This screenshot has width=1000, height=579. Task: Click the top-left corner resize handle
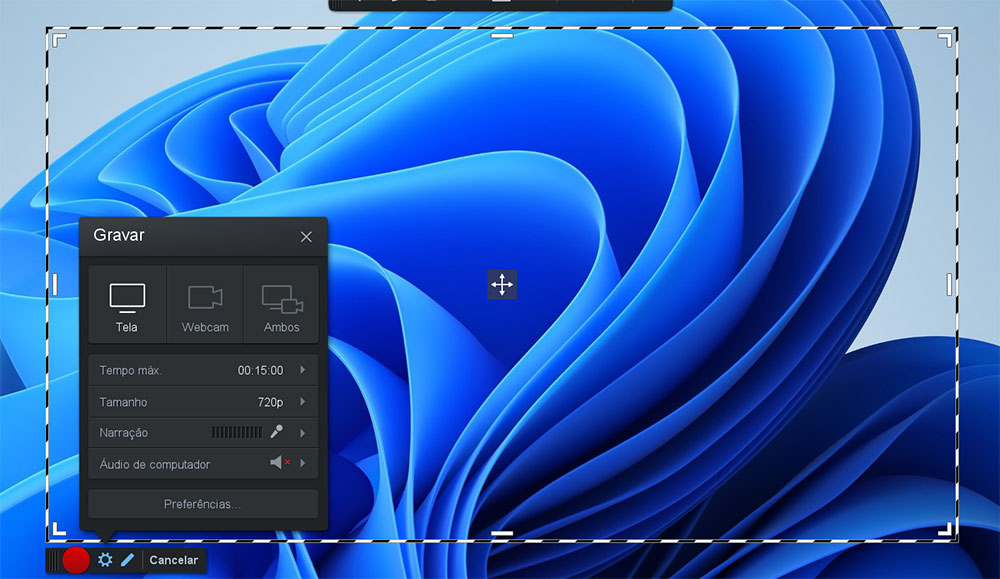(59, 40)
